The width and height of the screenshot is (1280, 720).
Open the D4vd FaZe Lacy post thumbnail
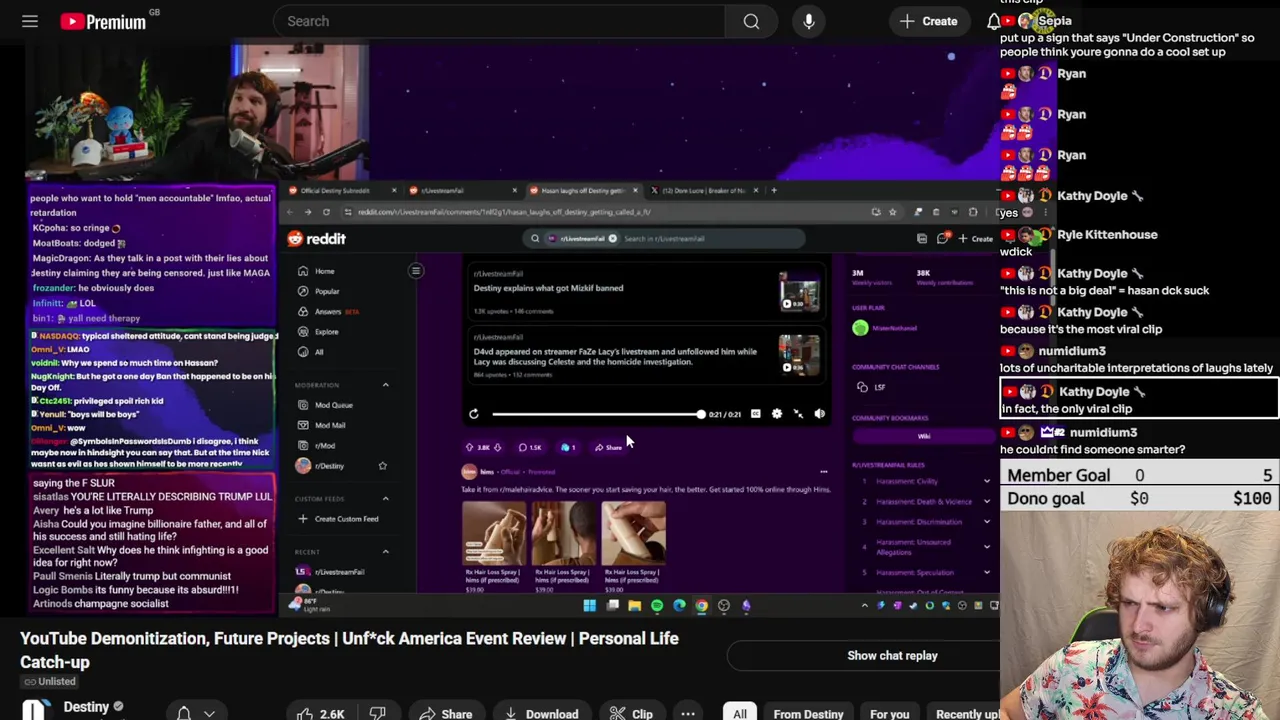799,356
